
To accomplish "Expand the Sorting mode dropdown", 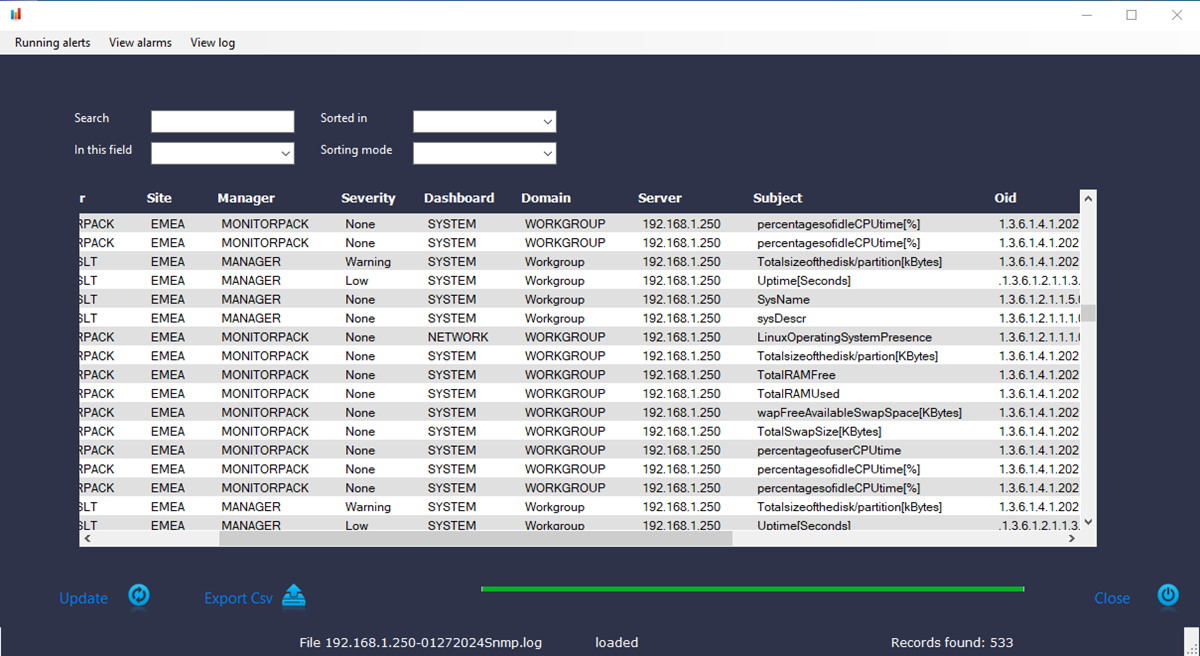I will pyautogui.click(x=484, y=154).
